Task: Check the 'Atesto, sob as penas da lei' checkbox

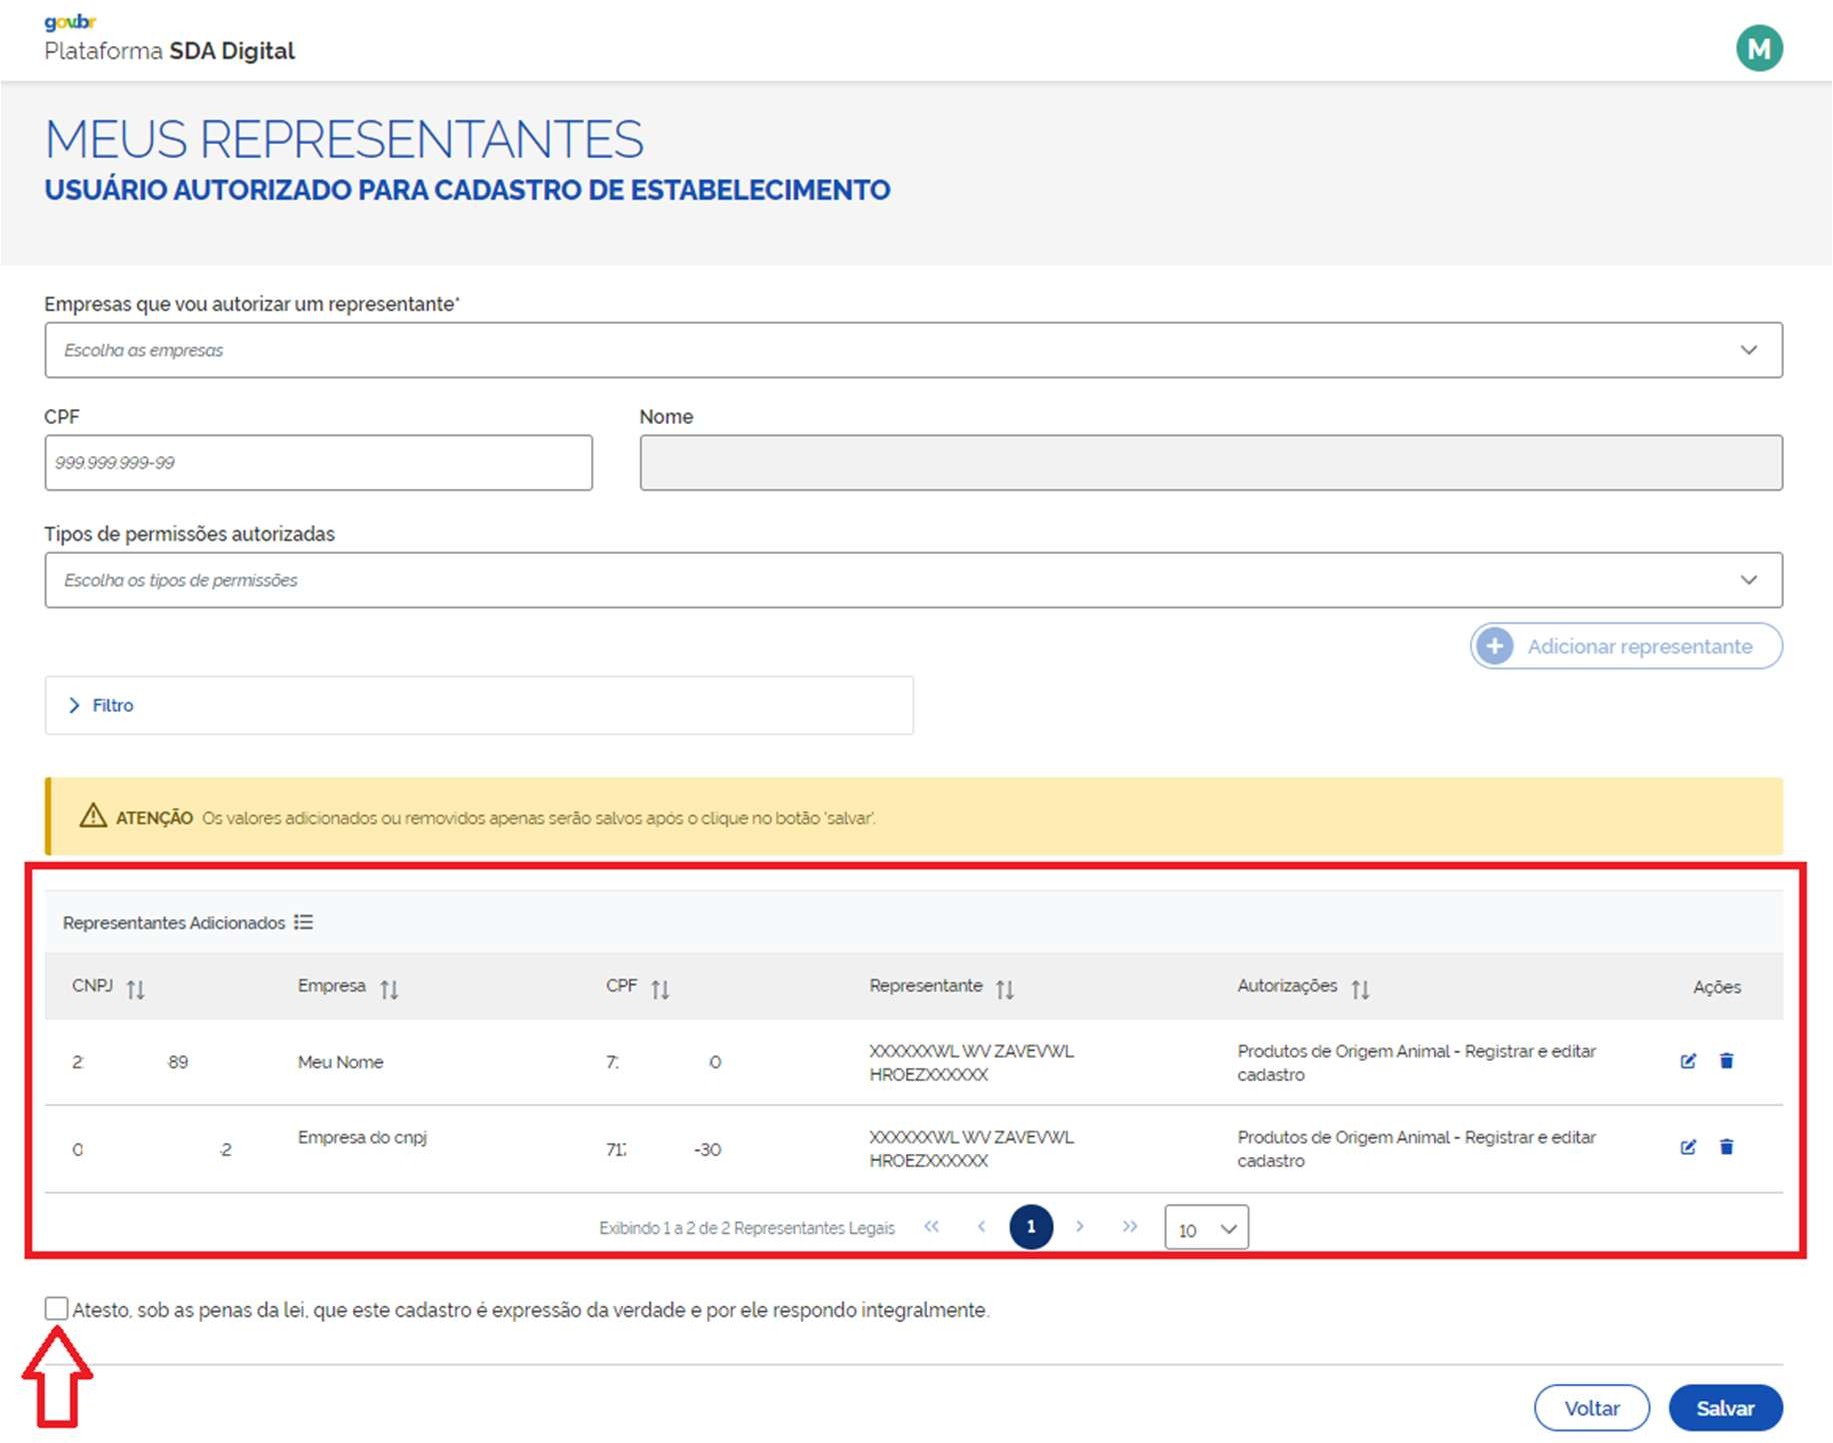Action: point(57,1308)
